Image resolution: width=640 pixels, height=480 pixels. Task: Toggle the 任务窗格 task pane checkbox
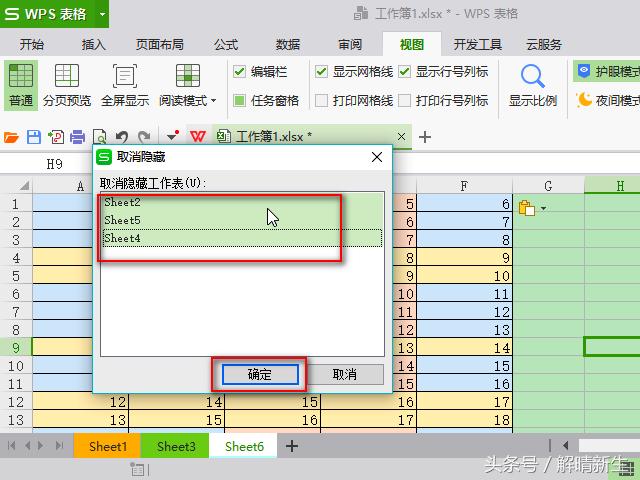click(239, 100)
